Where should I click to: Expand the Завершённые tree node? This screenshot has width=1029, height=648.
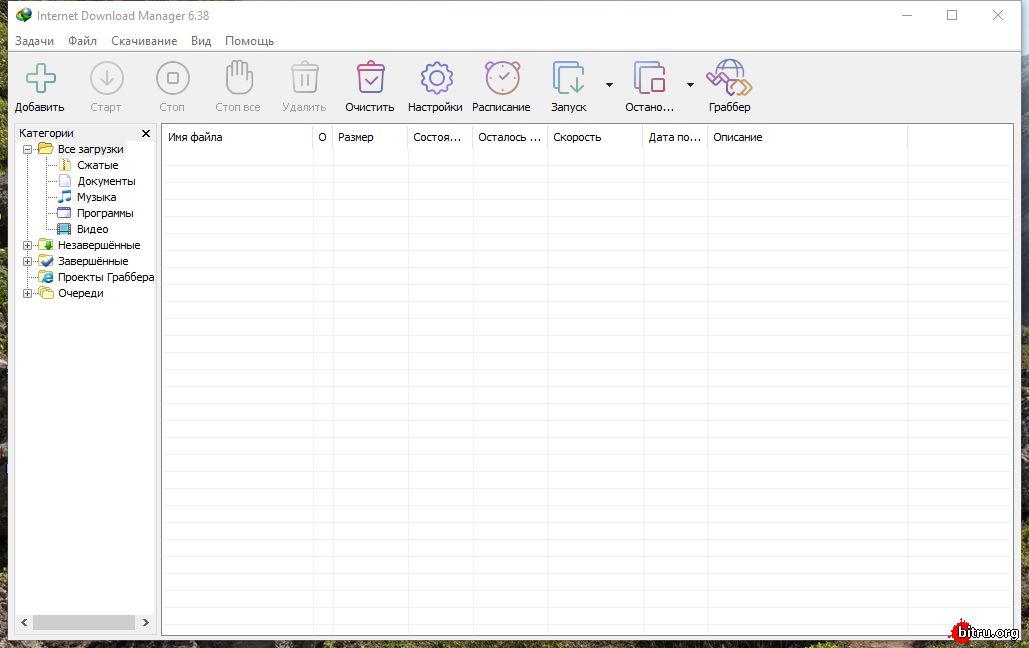[28, 261]
